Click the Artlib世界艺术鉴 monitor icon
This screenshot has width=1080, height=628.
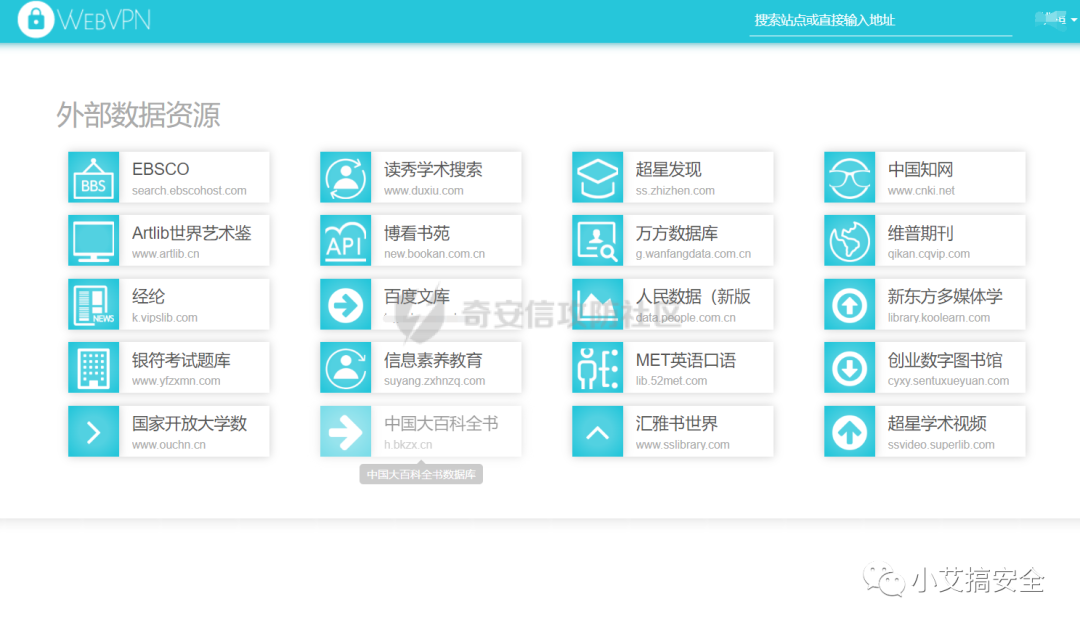[94, 241]
